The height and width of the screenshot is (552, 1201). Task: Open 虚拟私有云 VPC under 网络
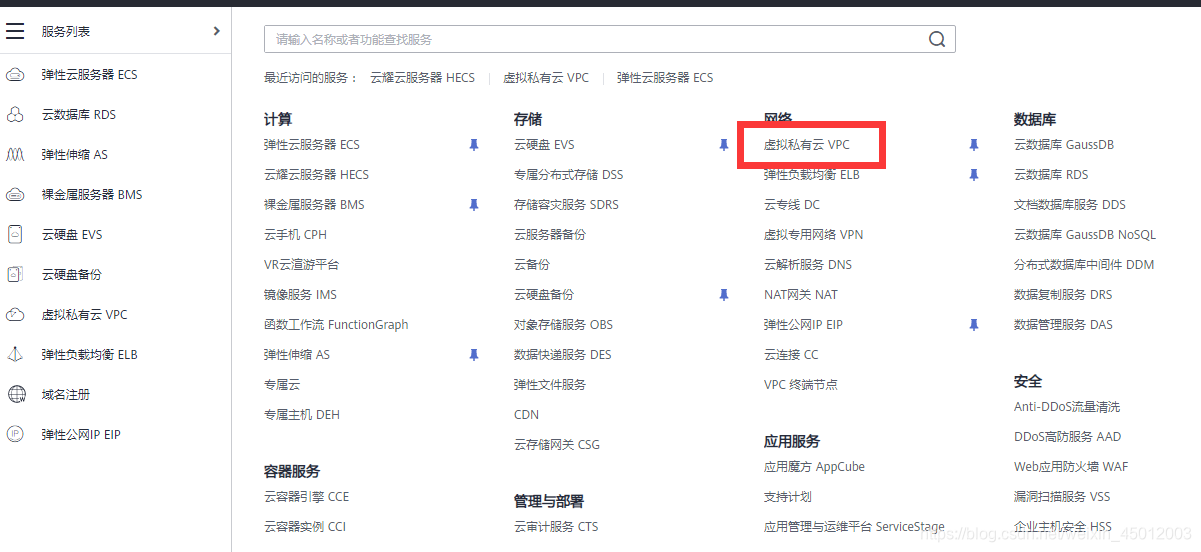[x=807, y=145]
